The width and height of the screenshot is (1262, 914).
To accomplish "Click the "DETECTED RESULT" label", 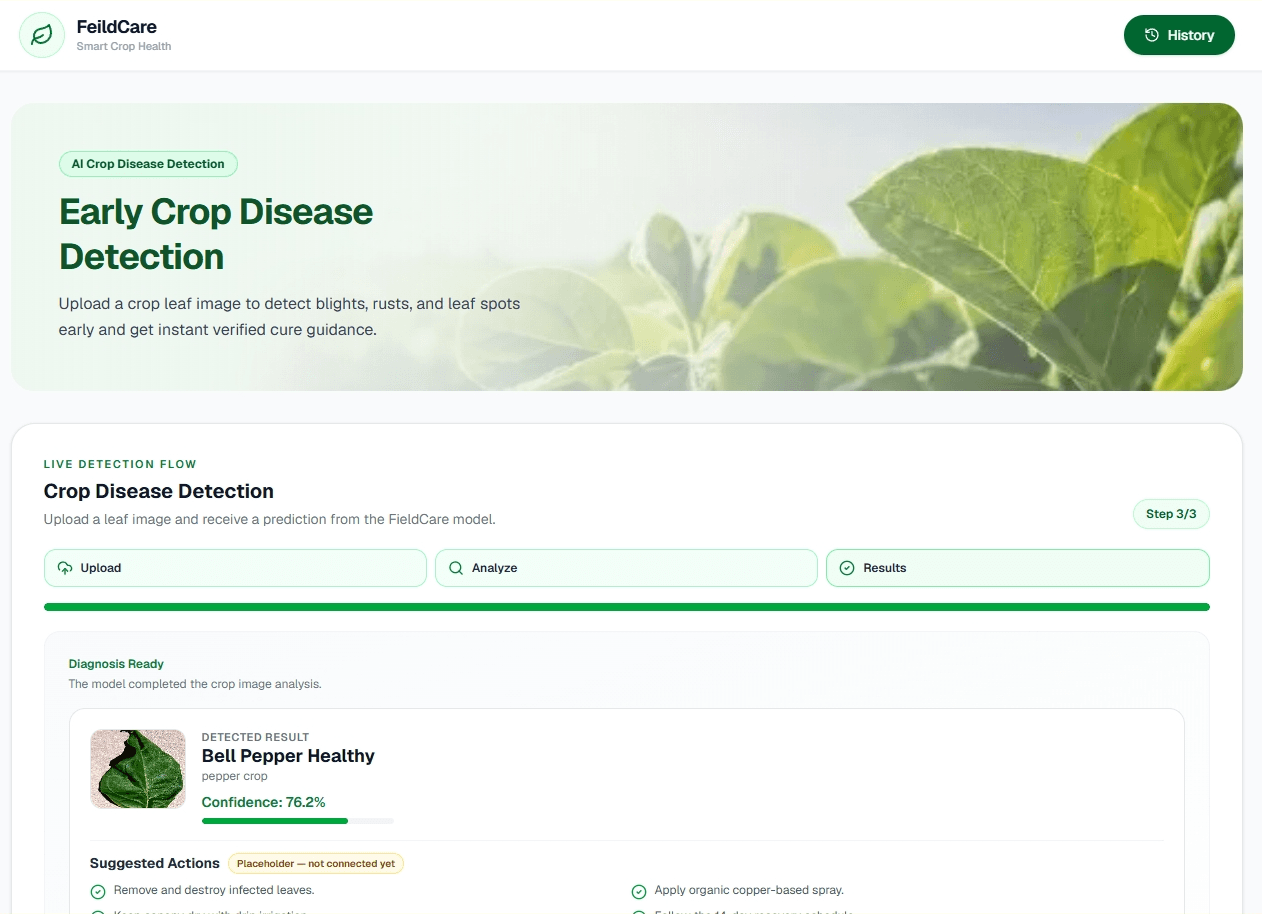I will tap(256, 737).
